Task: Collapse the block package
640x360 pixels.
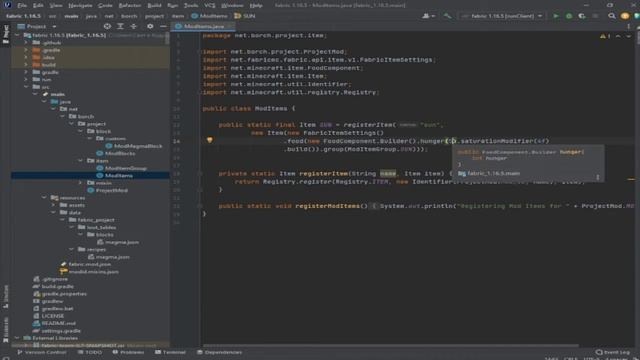Action: [x=80, y=131]
